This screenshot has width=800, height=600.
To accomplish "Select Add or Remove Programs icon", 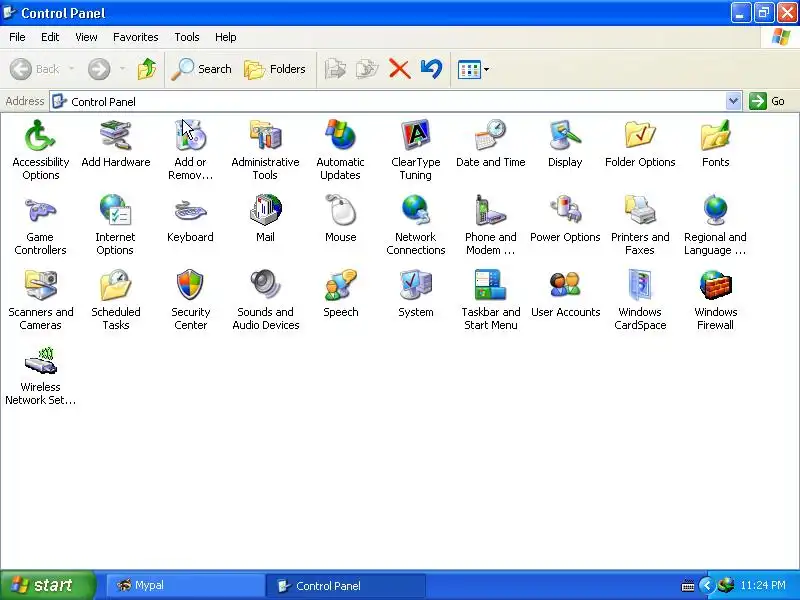I will 190,136.
